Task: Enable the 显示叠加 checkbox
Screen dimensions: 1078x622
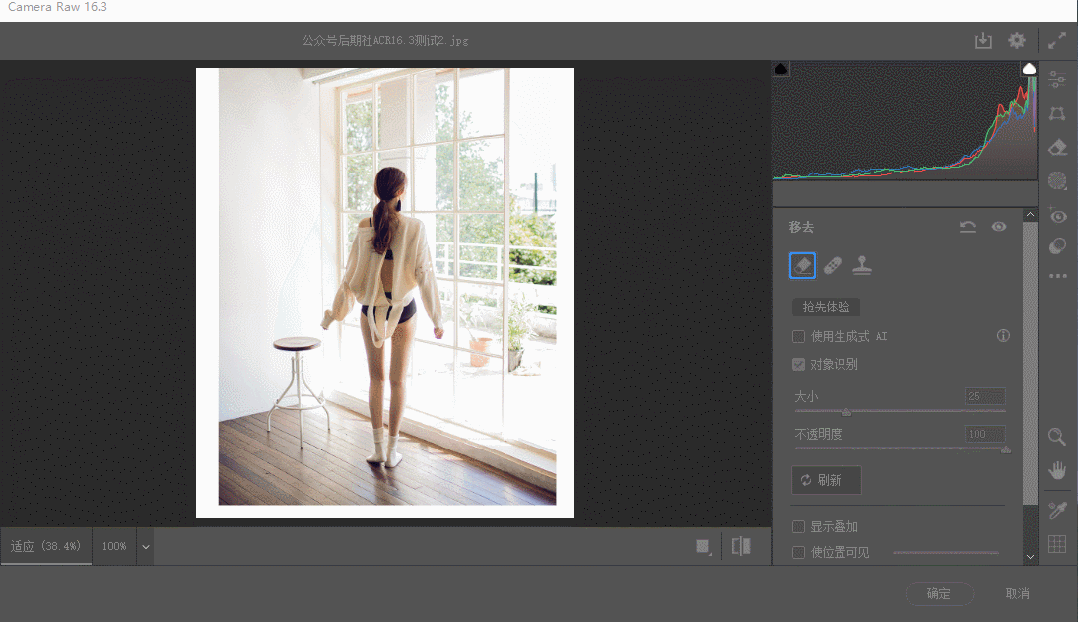Action: [798, 526]
